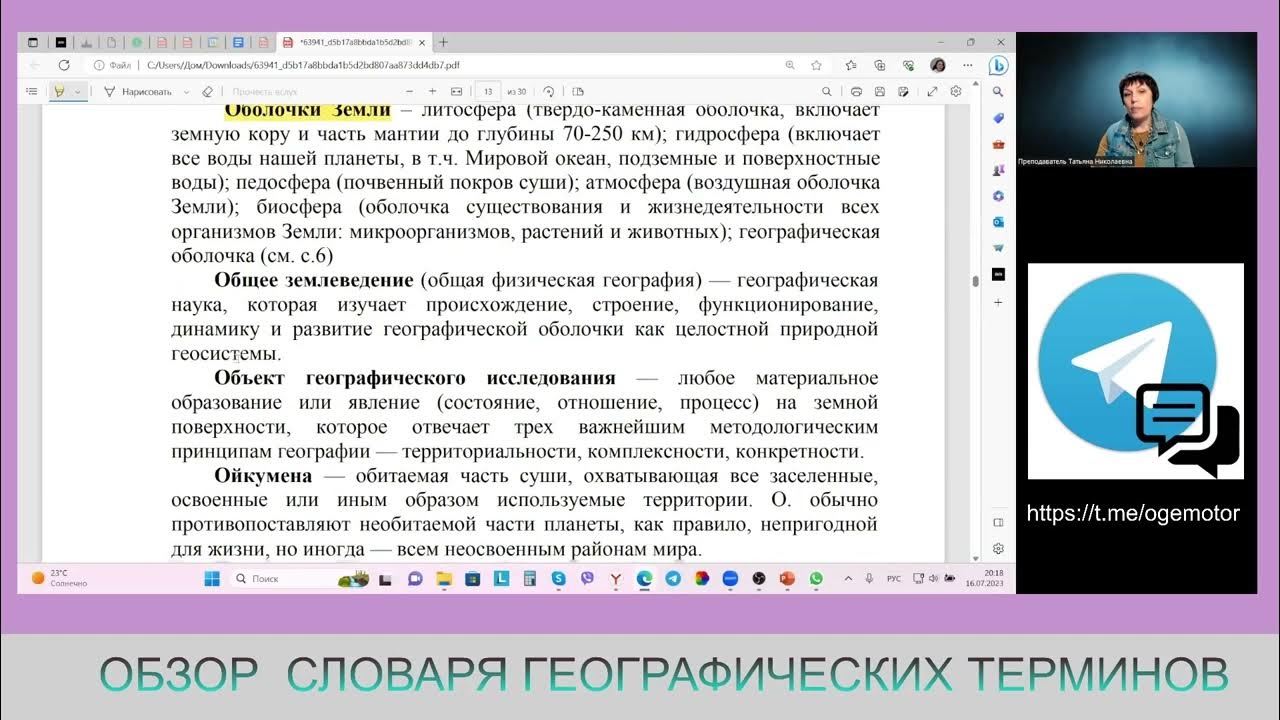
Task: Toggle sidebar visibility at bottom of sidebar
Action: pyautogui.click(x=998, y=522)
